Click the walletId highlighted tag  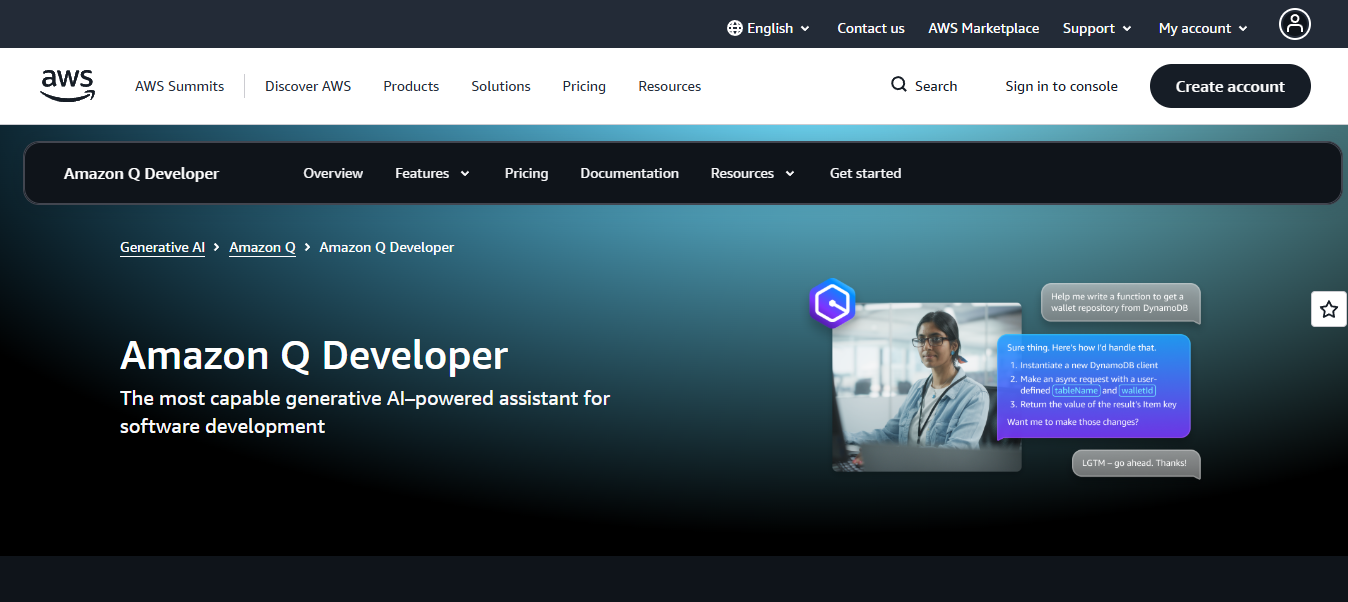(x=1137, y=391)
